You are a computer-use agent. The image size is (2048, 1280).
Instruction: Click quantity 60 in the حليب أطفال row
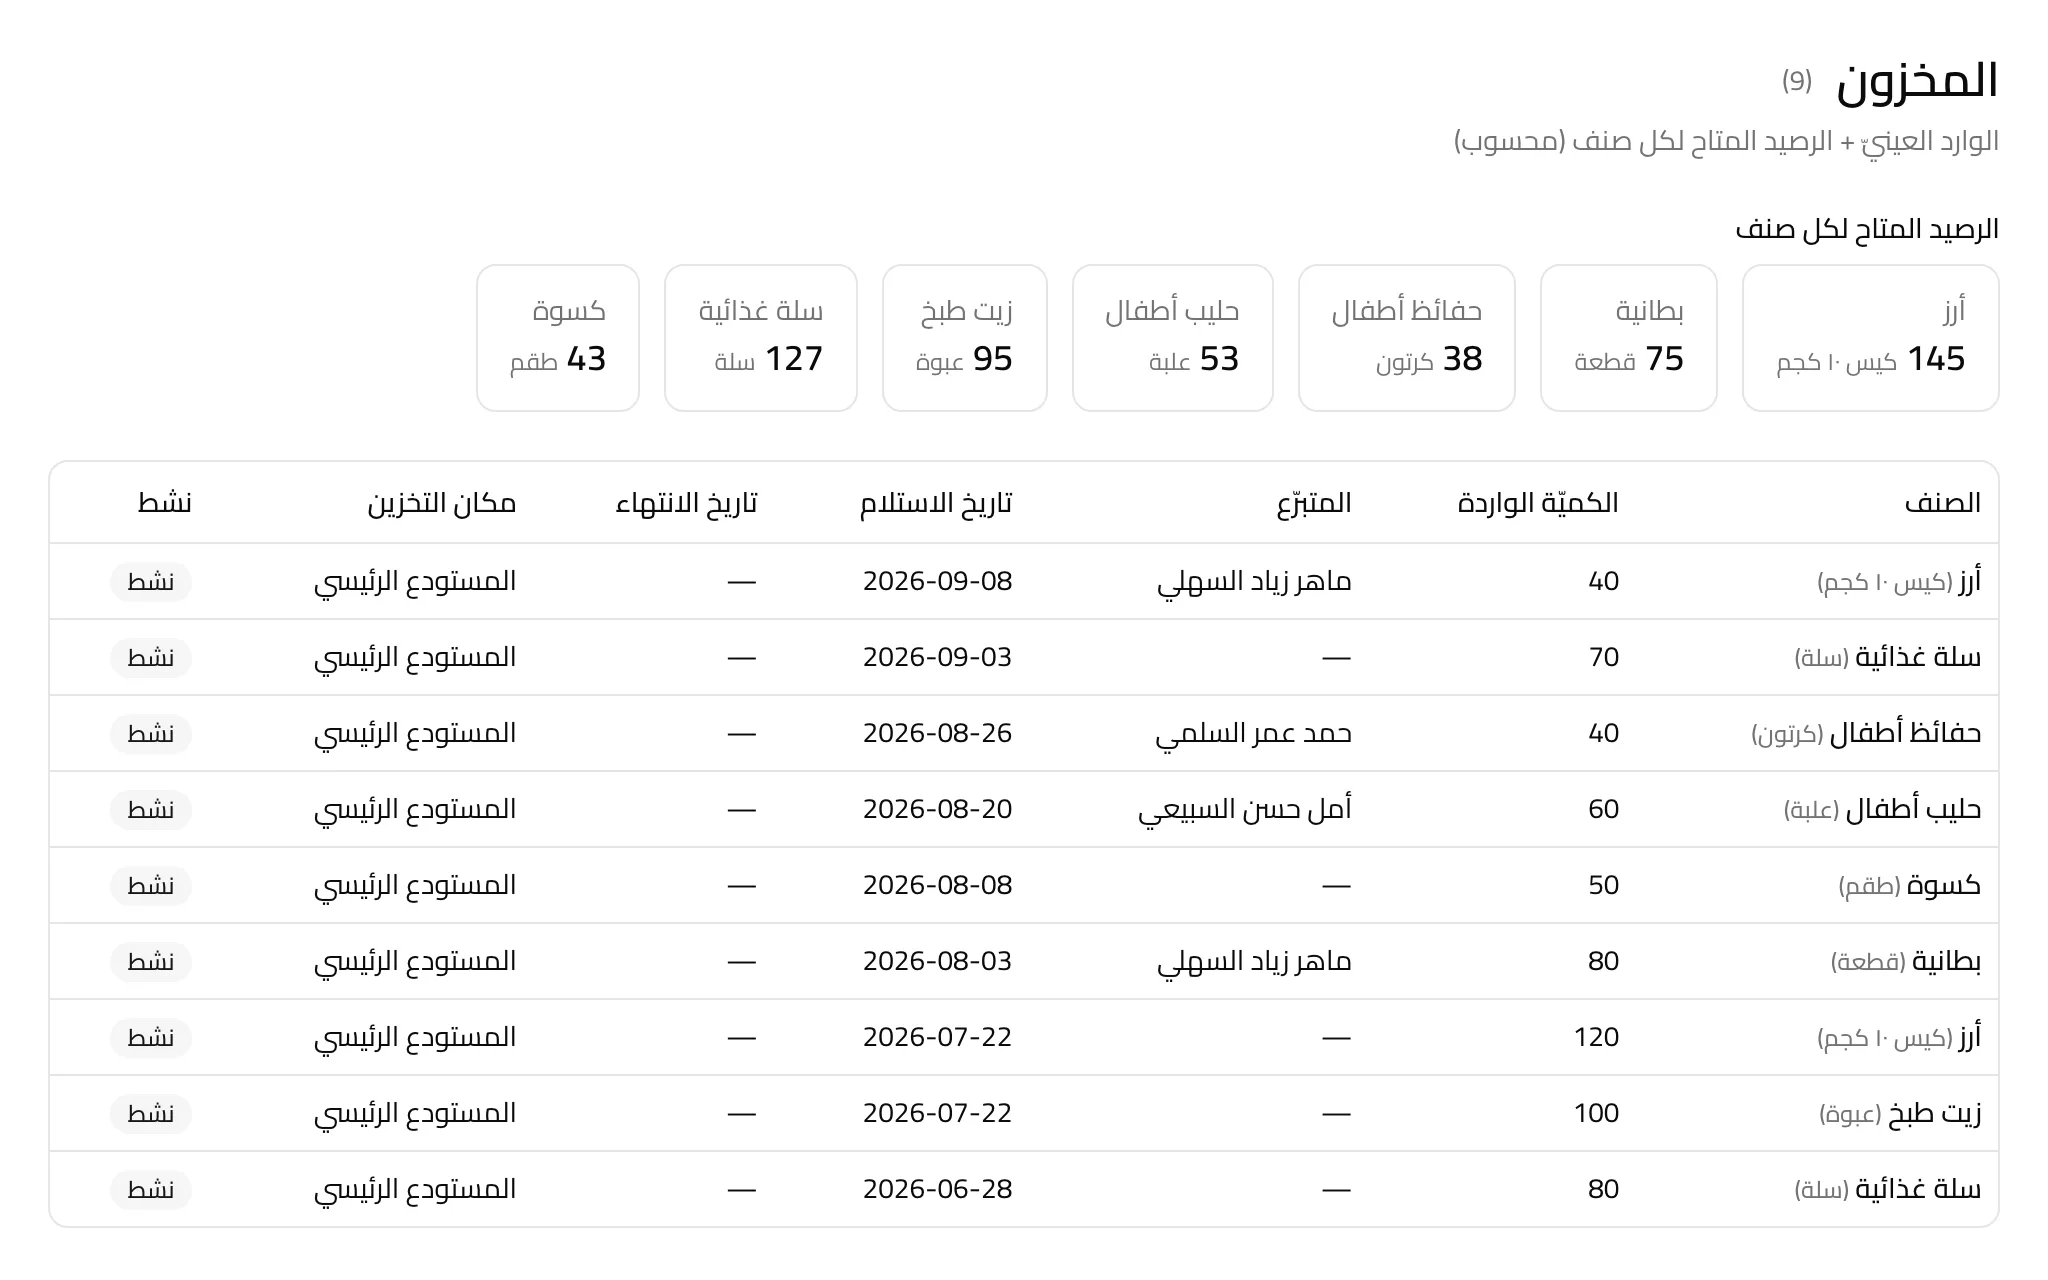point(1603,810)
